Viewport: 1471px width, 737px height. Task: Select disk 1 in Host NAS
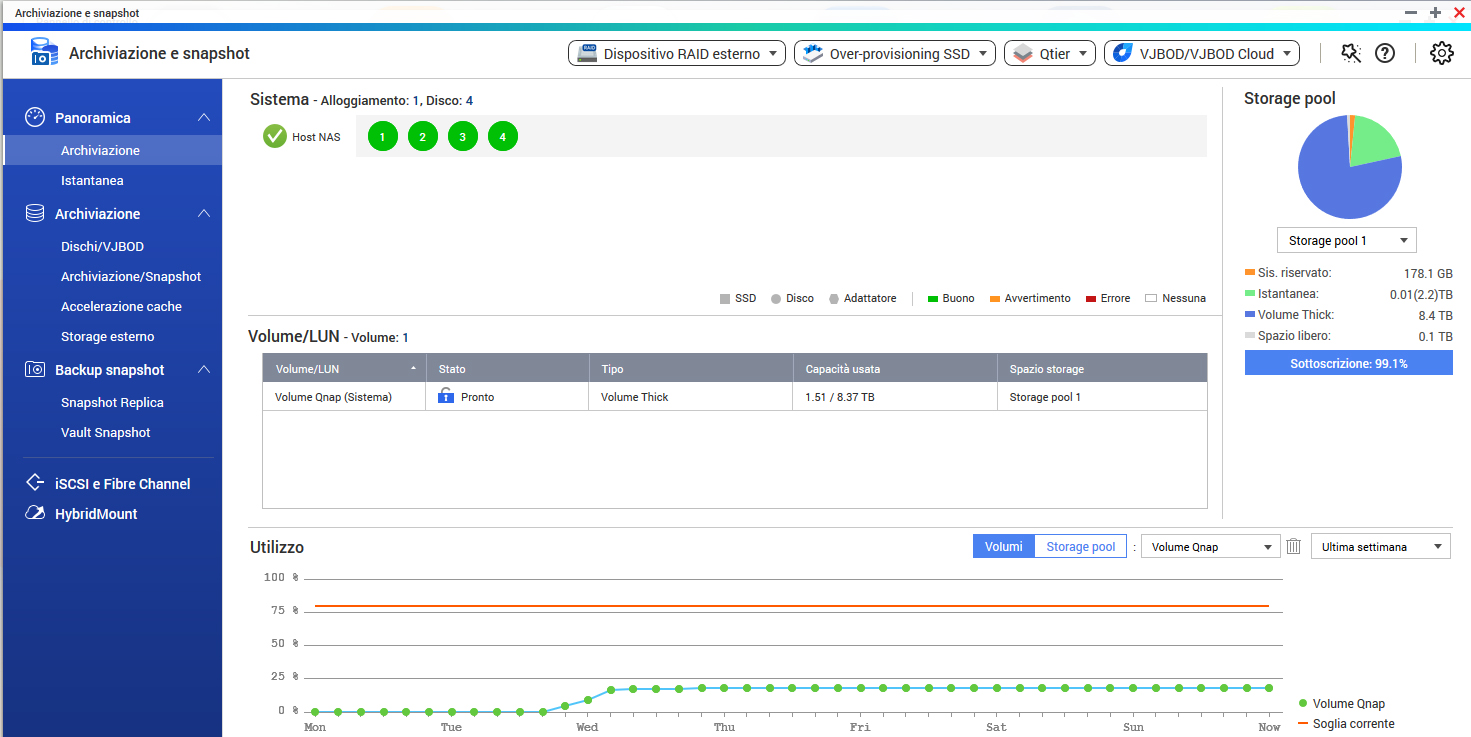point(382,137)
